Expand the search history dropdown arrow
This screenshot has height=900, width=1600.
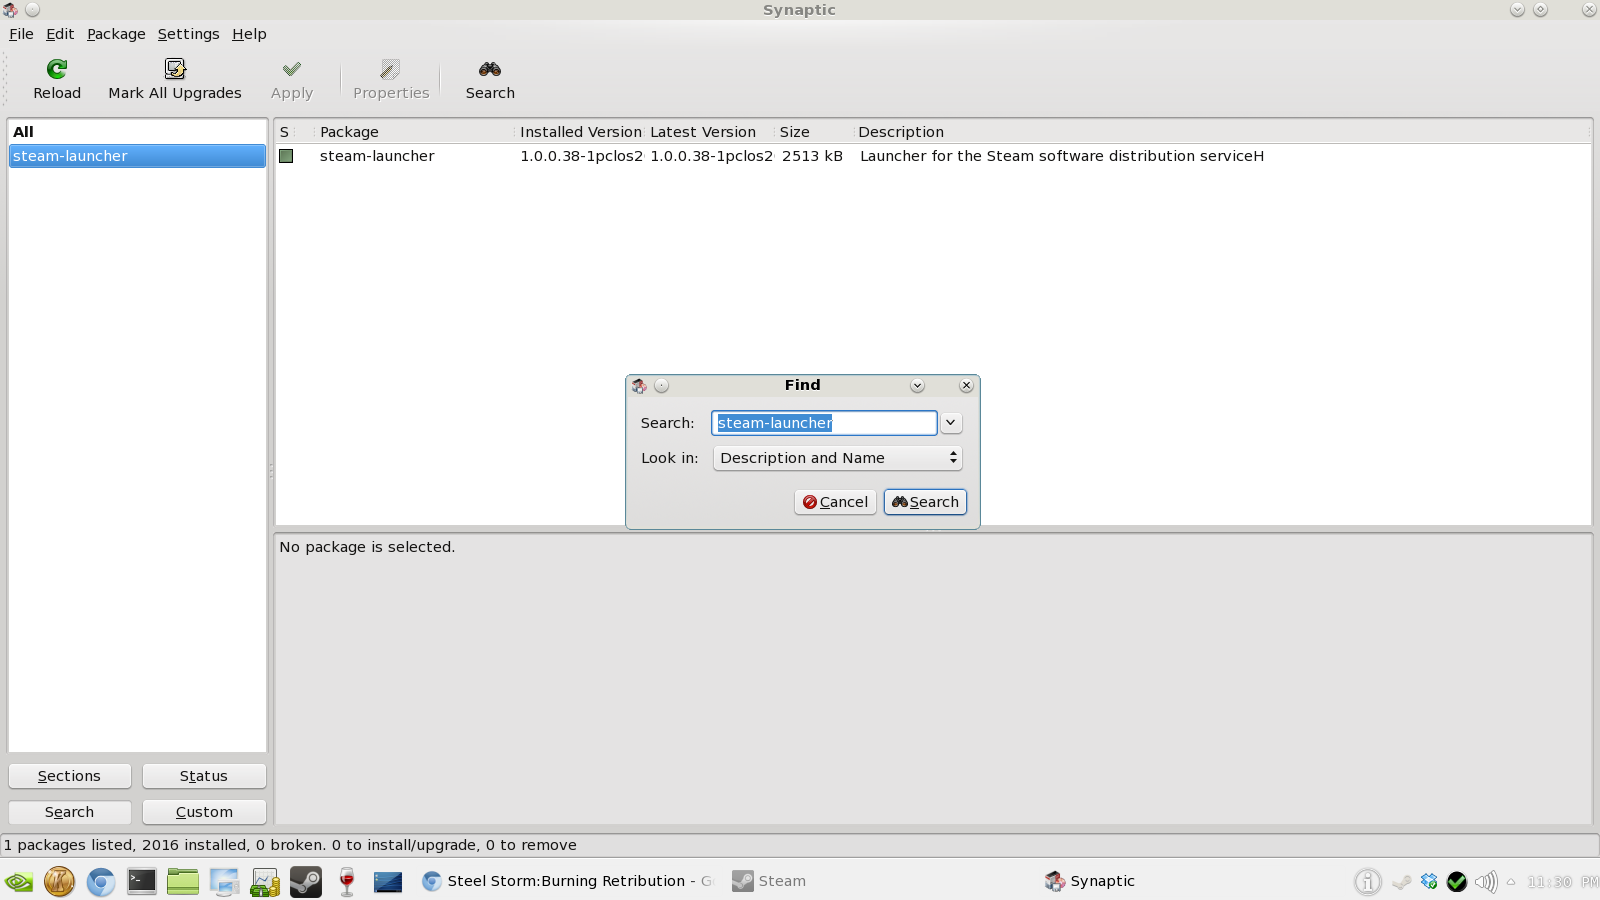(951, 423)
